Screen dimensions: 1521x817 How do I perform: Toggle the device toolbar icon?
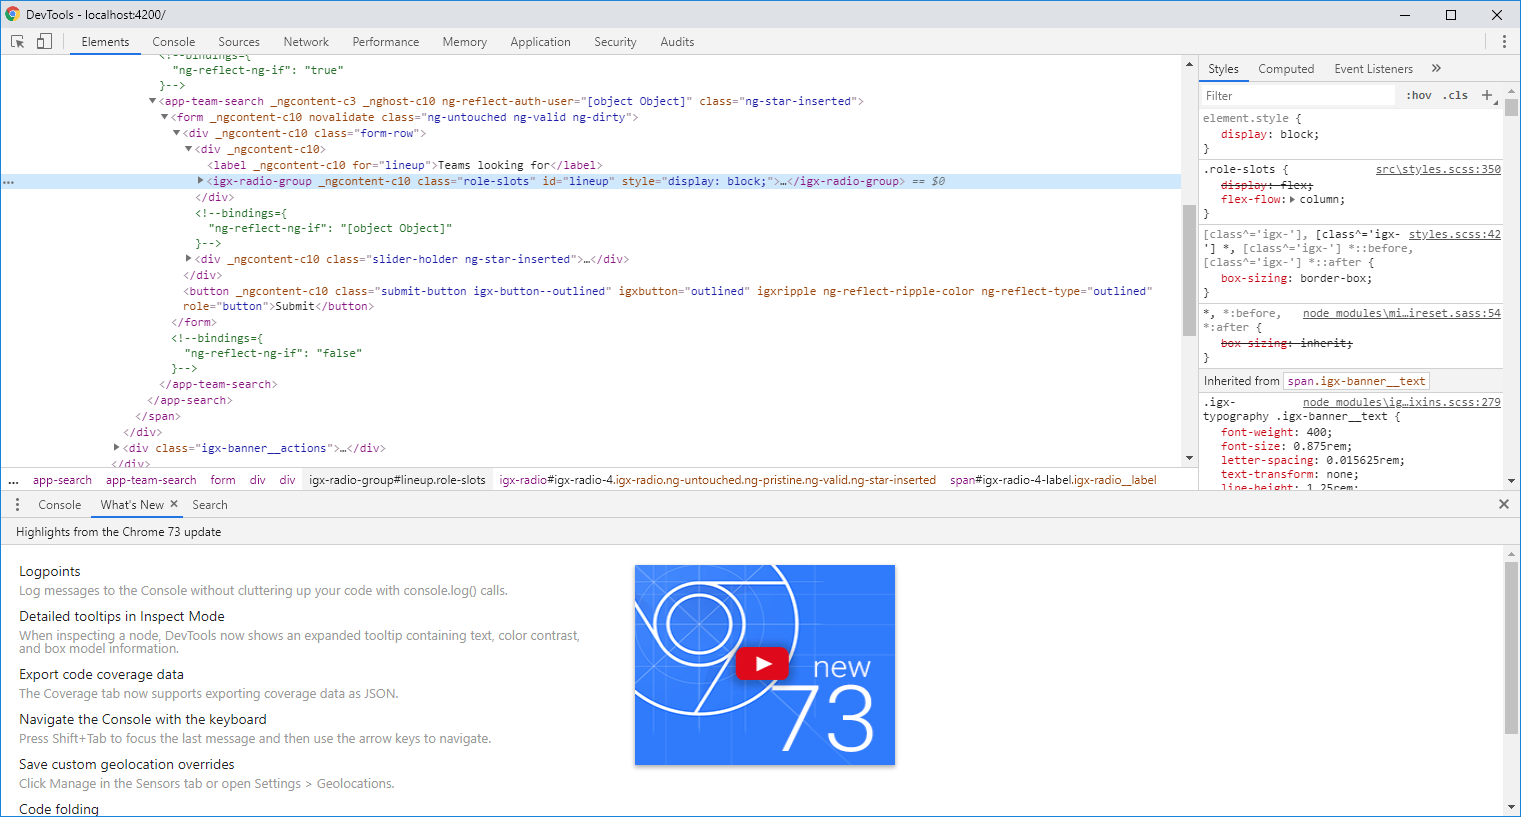pyautogui.click(x=44, y=41)
